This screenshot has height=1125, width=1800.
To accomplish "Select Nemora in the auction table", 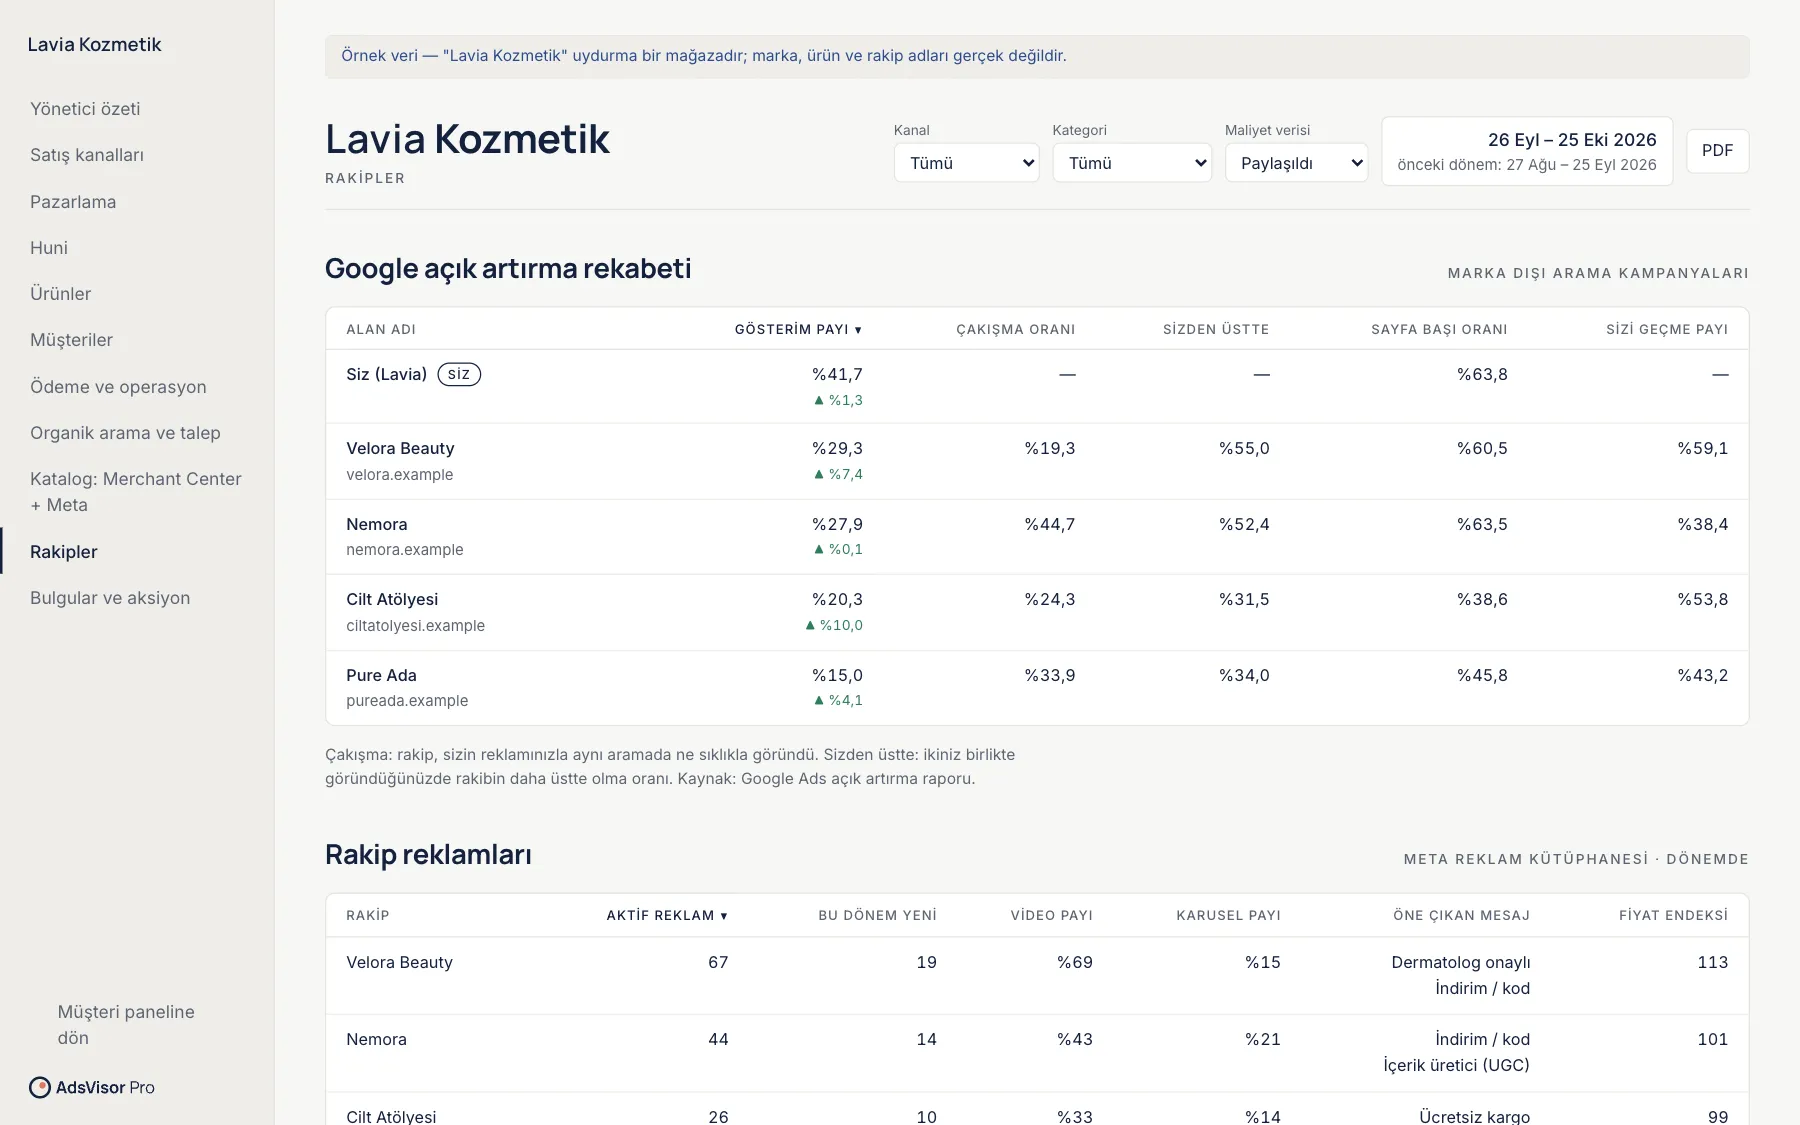I will [x=376, y=524].
